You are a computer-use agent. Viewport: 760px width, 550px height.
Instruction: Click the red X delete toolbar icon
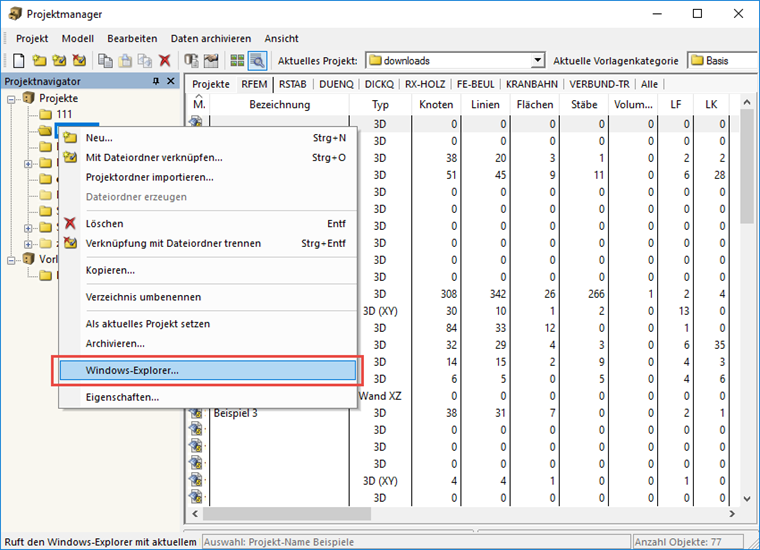pos(165,61)
